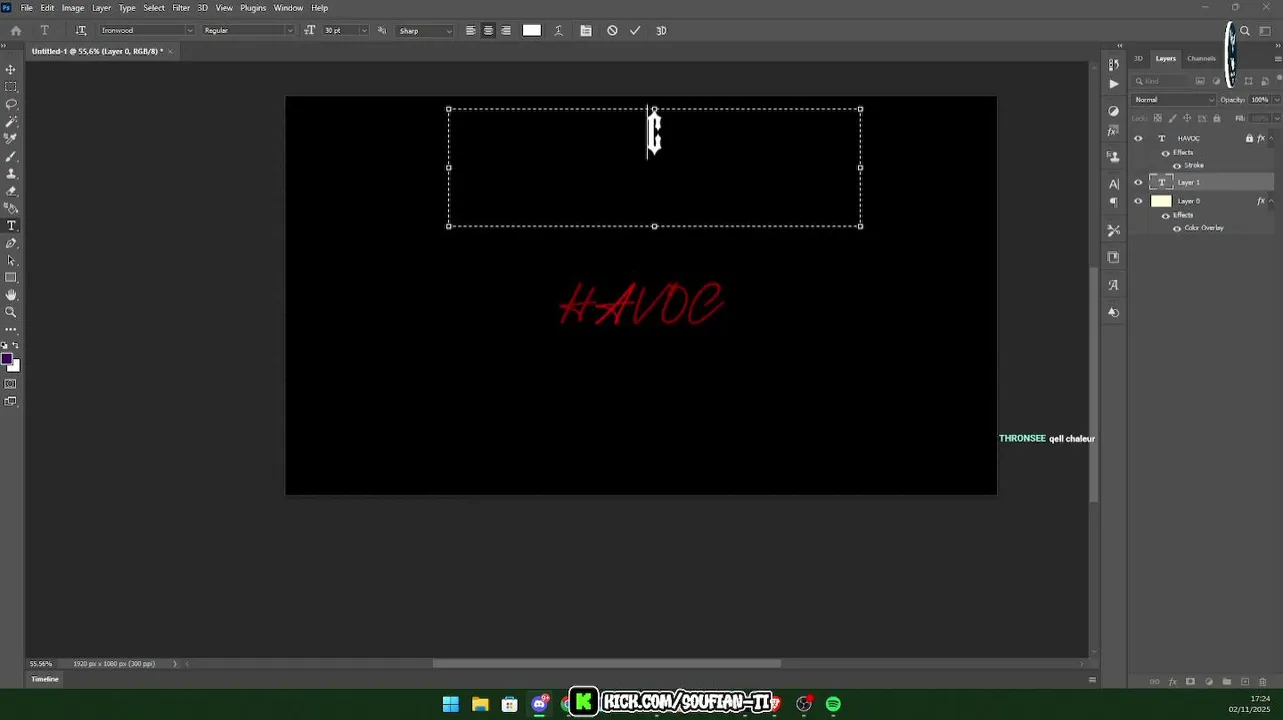
Task: Open the Plugins menu
Action: click(x=253, y=8)
